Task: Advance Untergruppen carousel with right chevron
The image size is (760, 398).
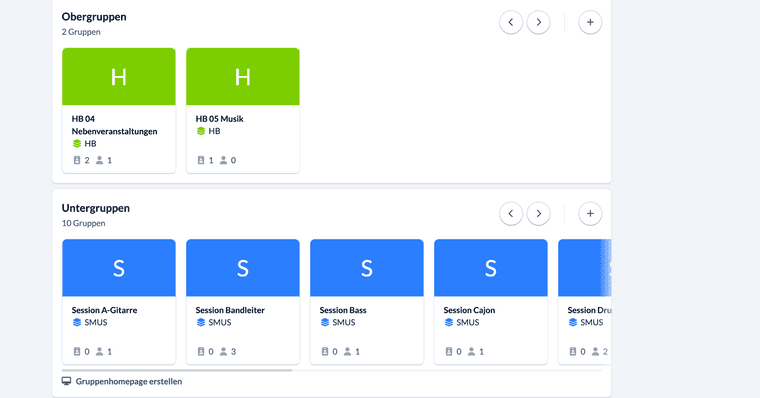Action: pos(538,214)
